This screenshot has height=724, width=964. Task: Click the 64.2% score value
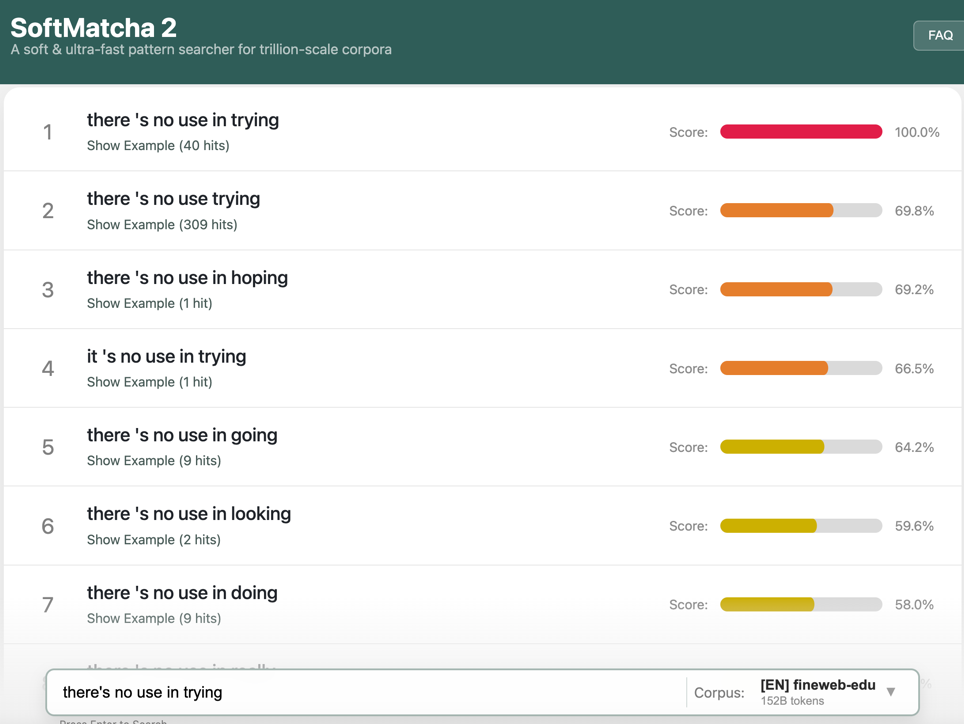click(x=914, y=447)
